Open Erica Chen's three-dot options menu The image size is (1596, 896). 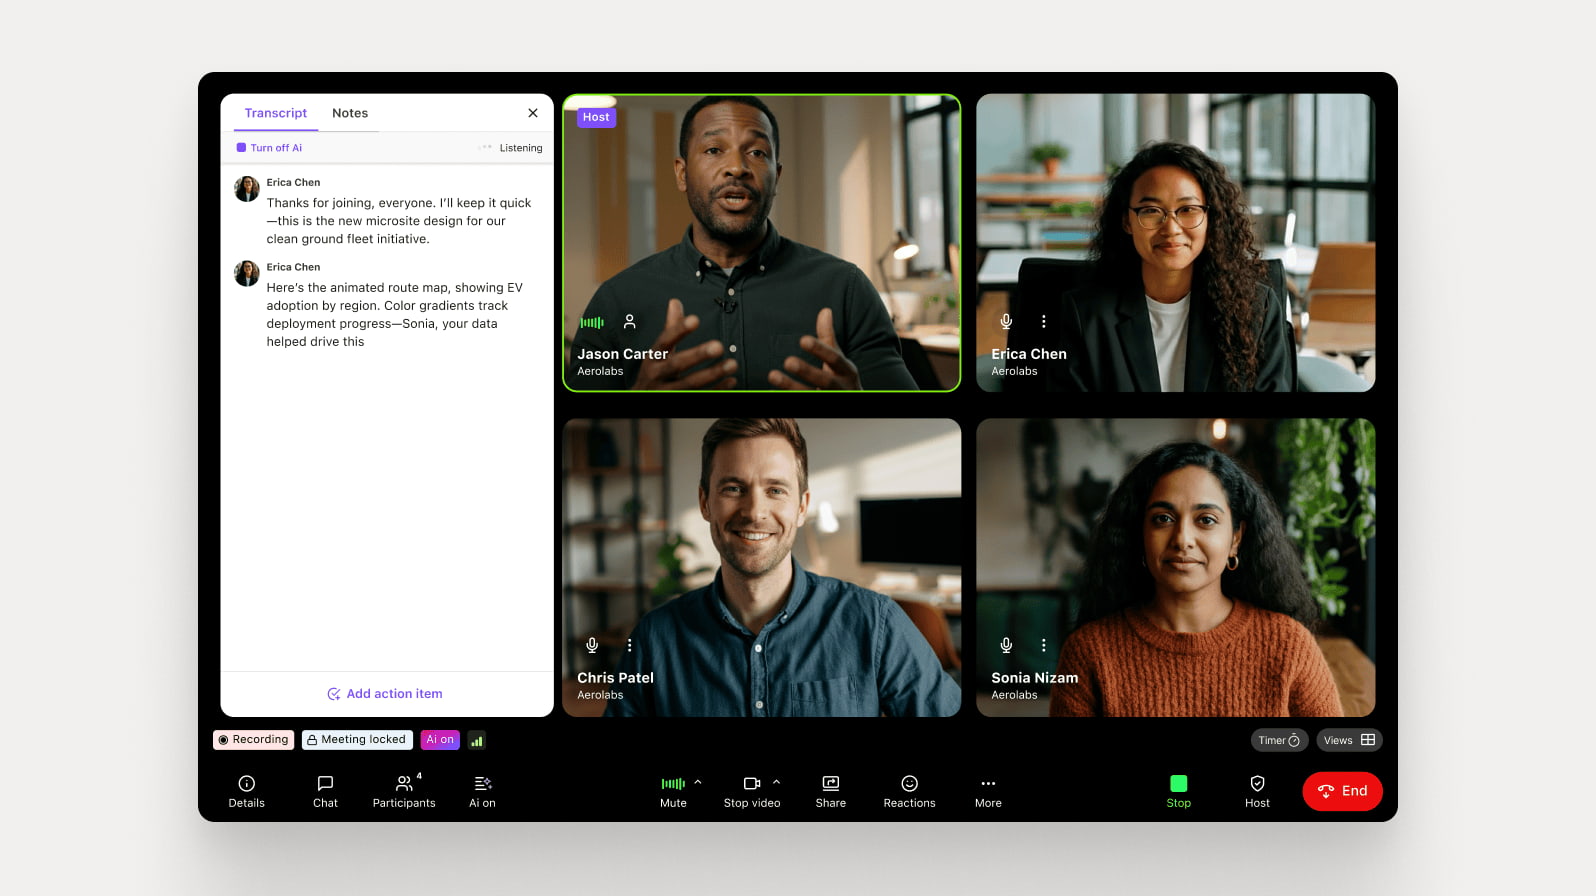click(1044, 322)
